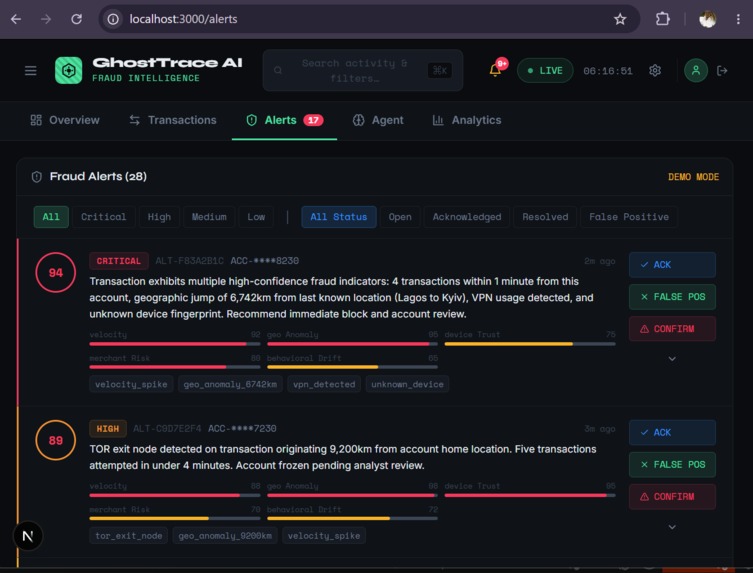Switch to the Overview tab
753x573 pixels.
[x=65, y=120]
